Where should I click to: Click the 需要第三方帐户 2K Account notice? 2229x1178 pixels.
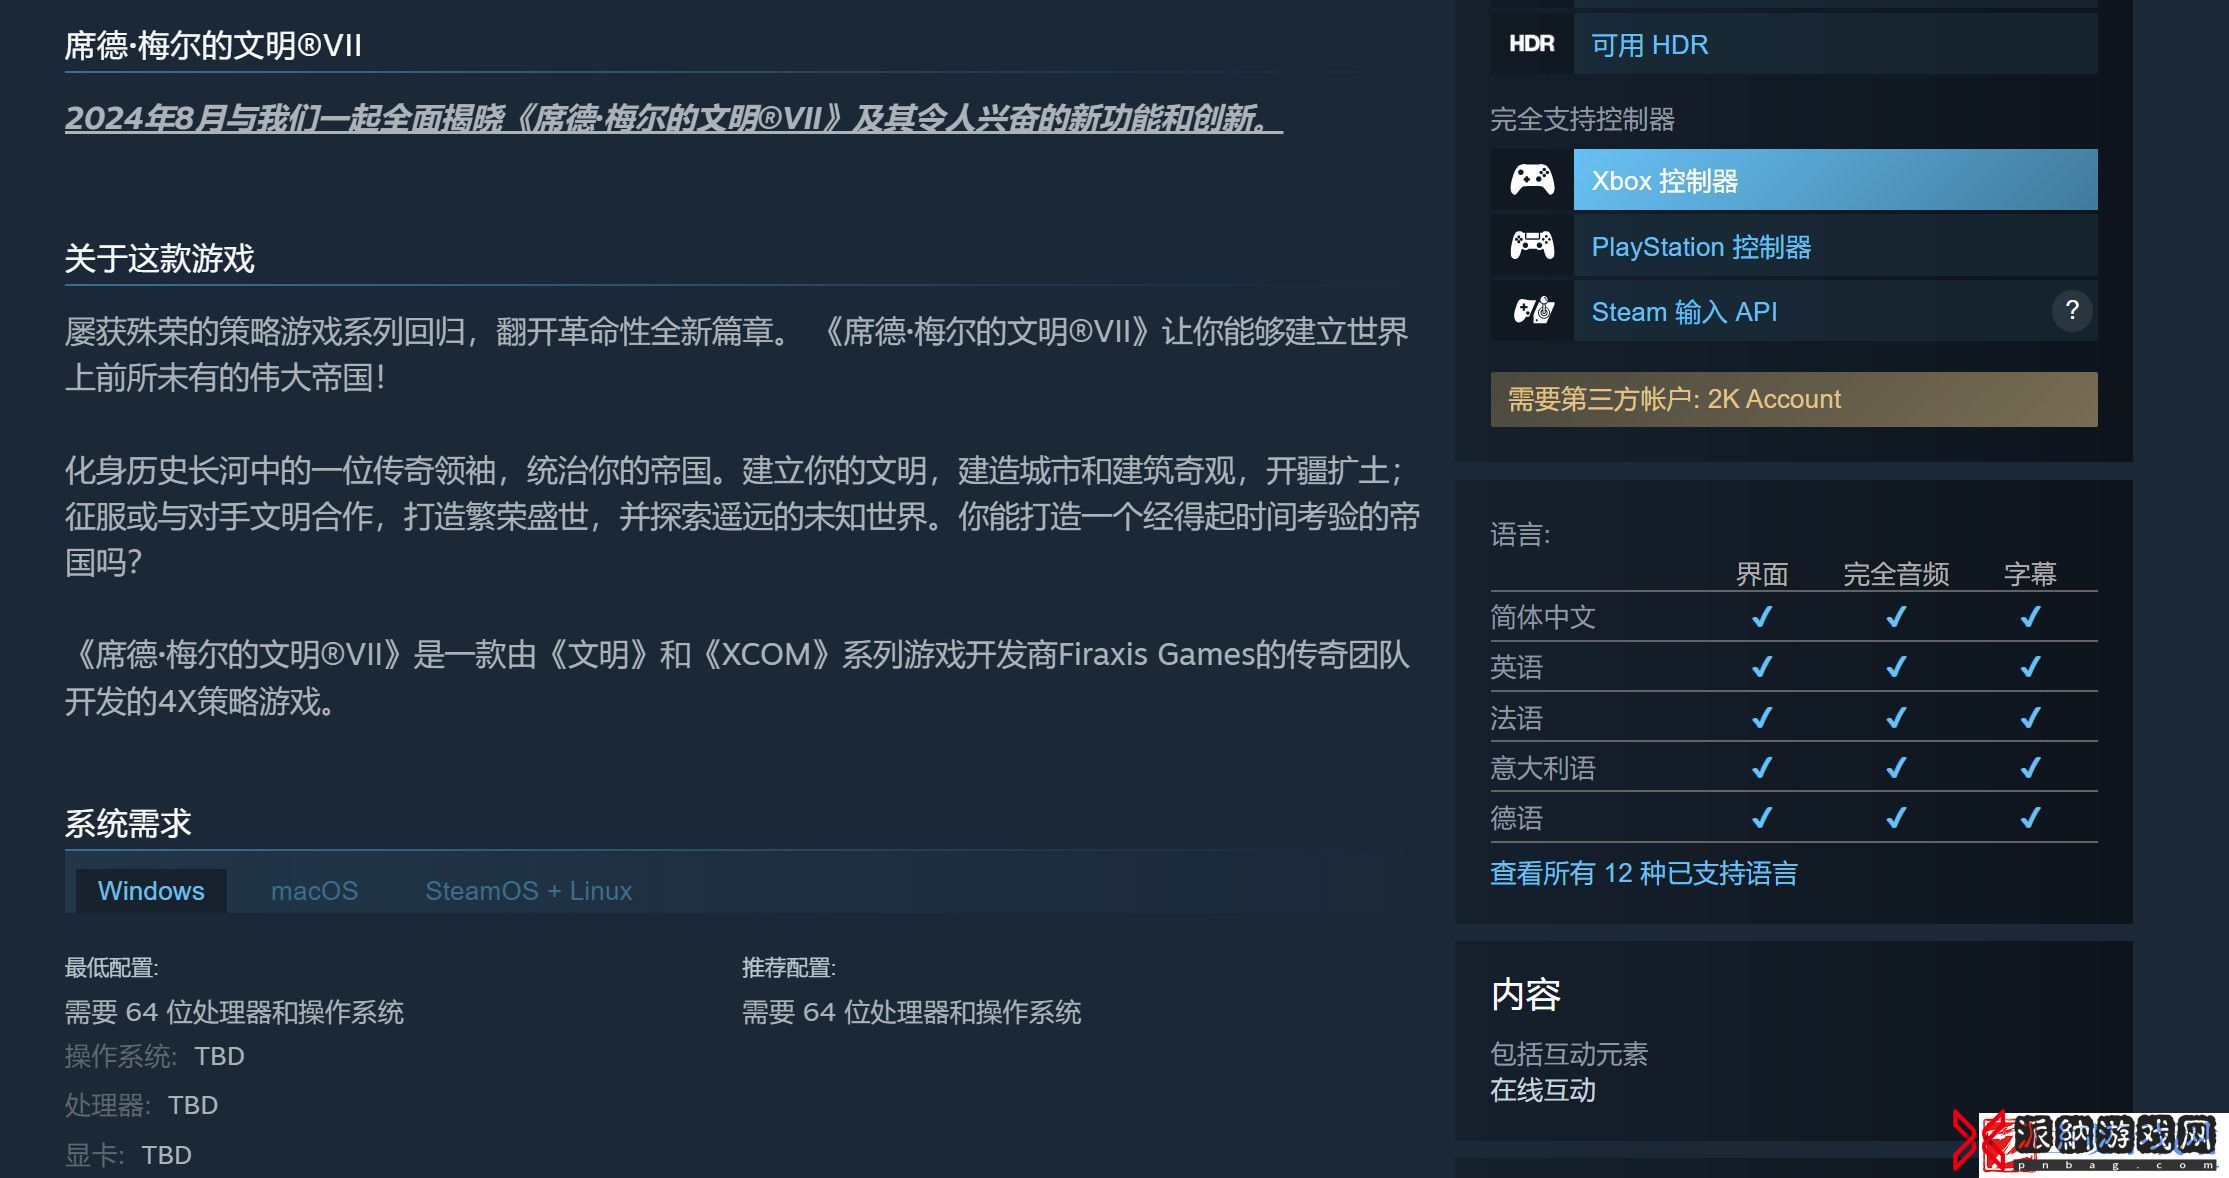coord(1794,399)
